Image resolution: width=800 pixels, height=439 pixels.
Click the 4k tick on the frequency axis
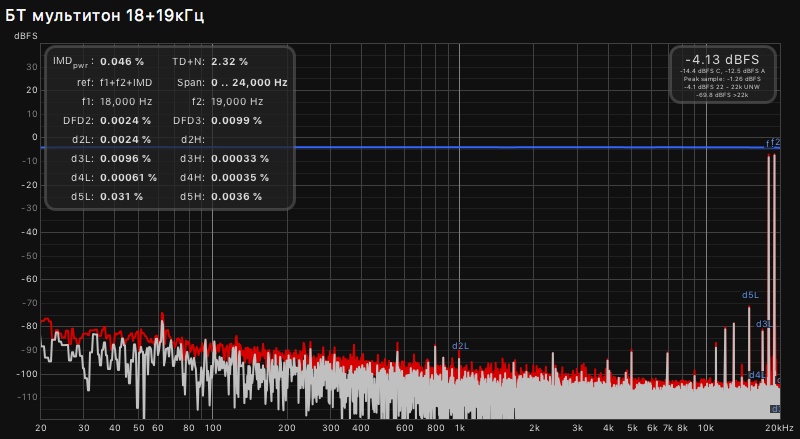pyautogui.click(x=608, y=428)
